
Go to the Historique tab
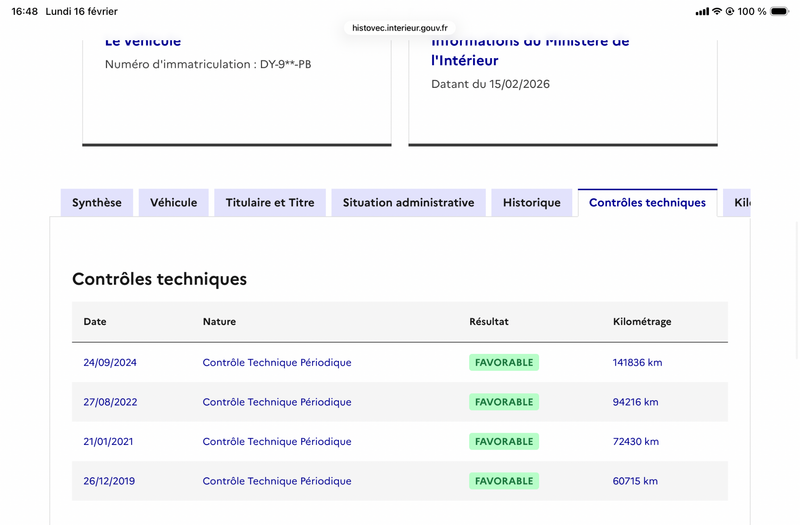(532, 203)
